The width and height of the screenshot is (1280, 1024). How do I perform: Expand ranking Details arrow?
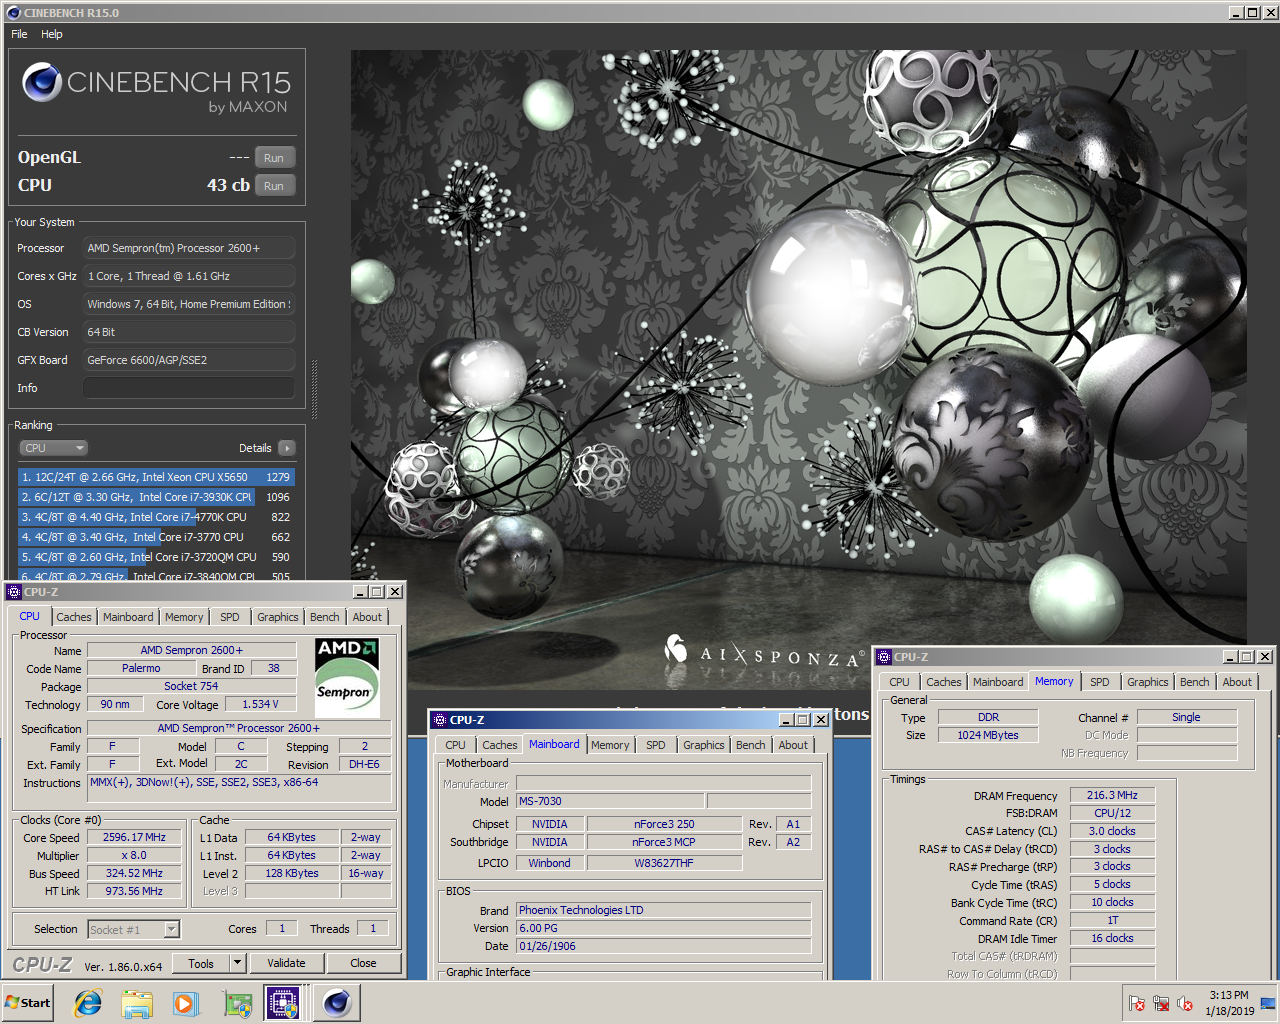pos(287,448)
